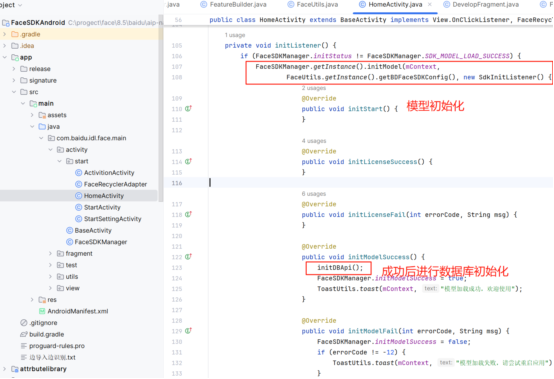The height and width of the screenshot is (379, 554).
Task: Click implements gutter icon beside initStart
Action: 188,109
